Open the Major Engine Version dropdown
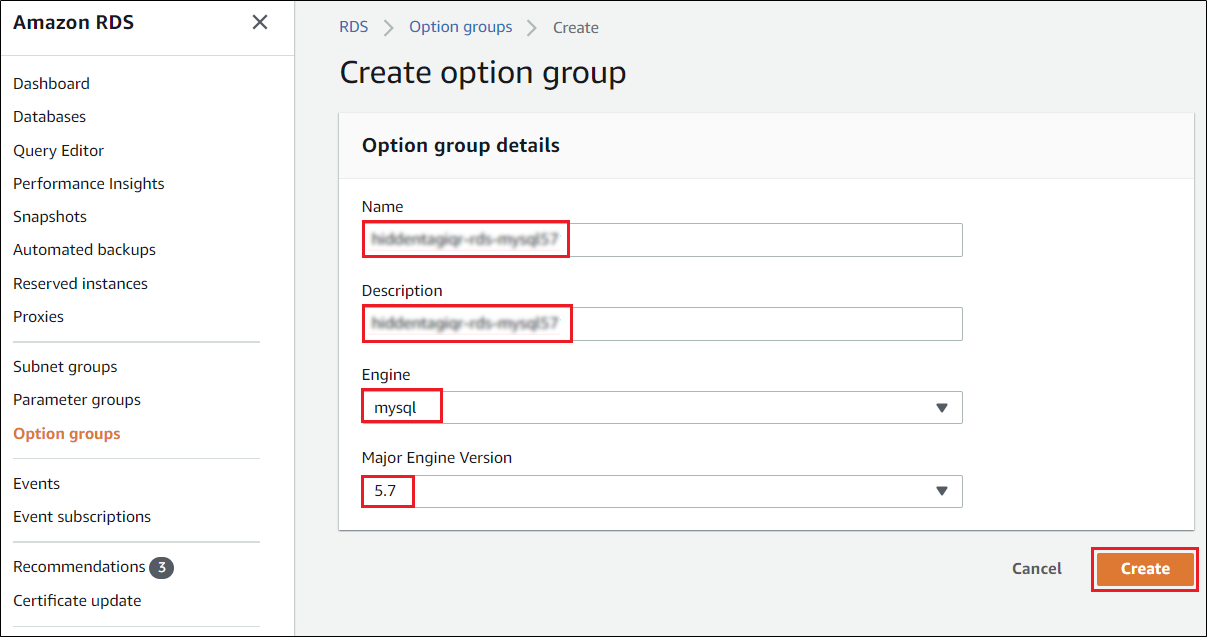Image resolution: width=1207 pixels, height=637 pixels. coord(662,491)
